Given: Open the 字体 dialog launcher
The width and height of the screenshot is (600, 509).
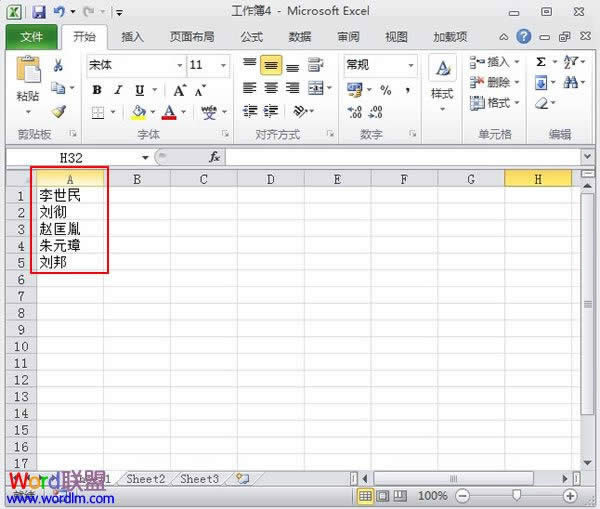Looking at the screenshot, I should pos(225,134).
